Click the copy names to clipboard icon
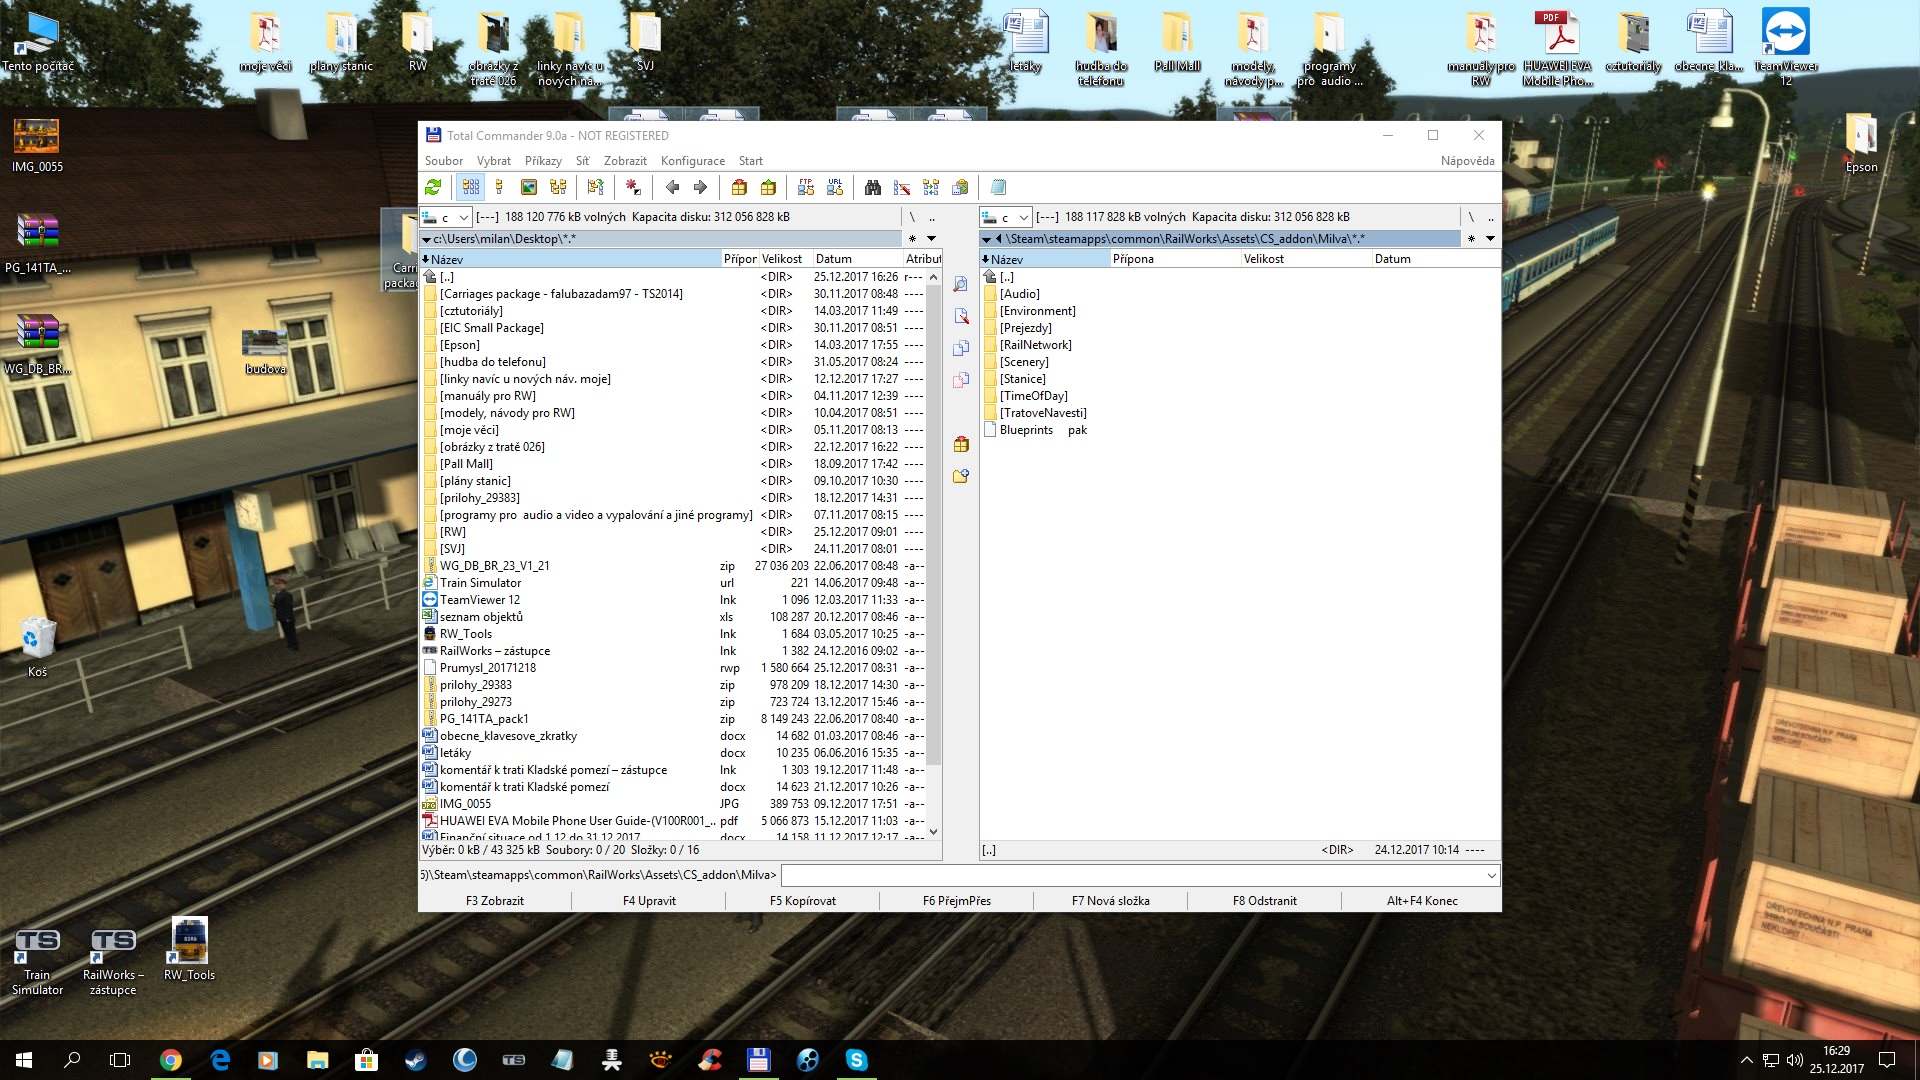This screenshot has width=1920, height=1080. [x=960, y=187]
